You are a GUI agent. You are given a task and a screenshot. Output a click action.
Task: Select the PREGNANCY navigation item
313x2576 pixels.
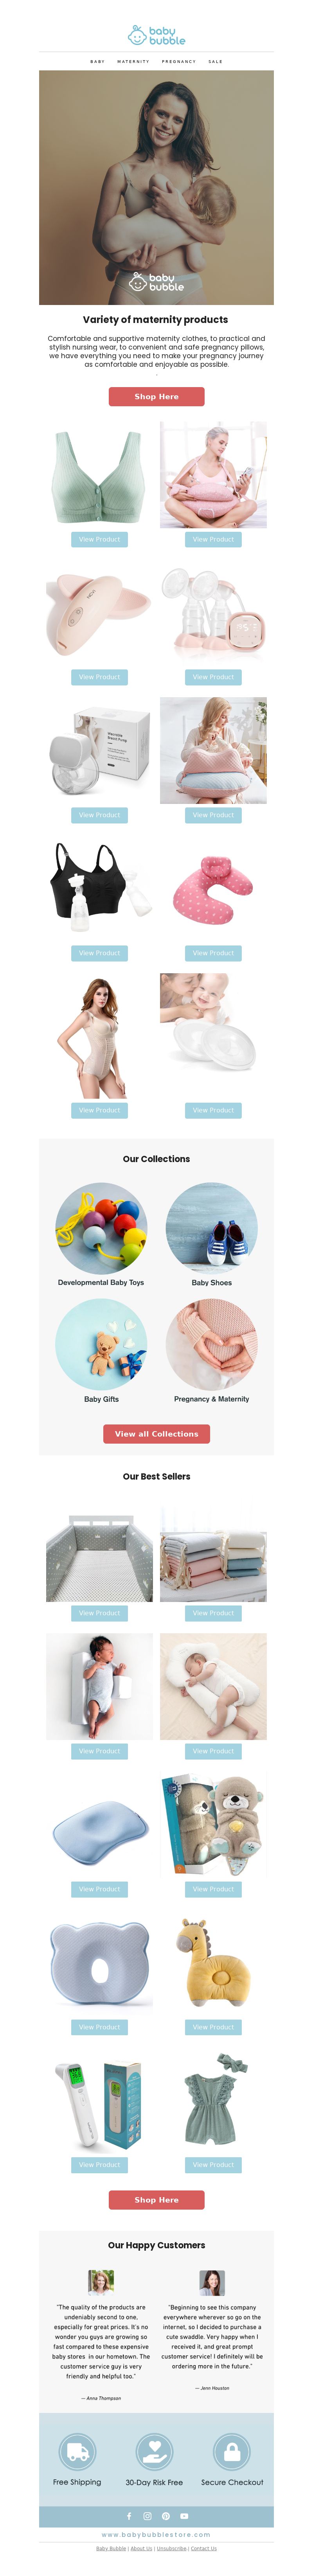click(x=179, y=61)
